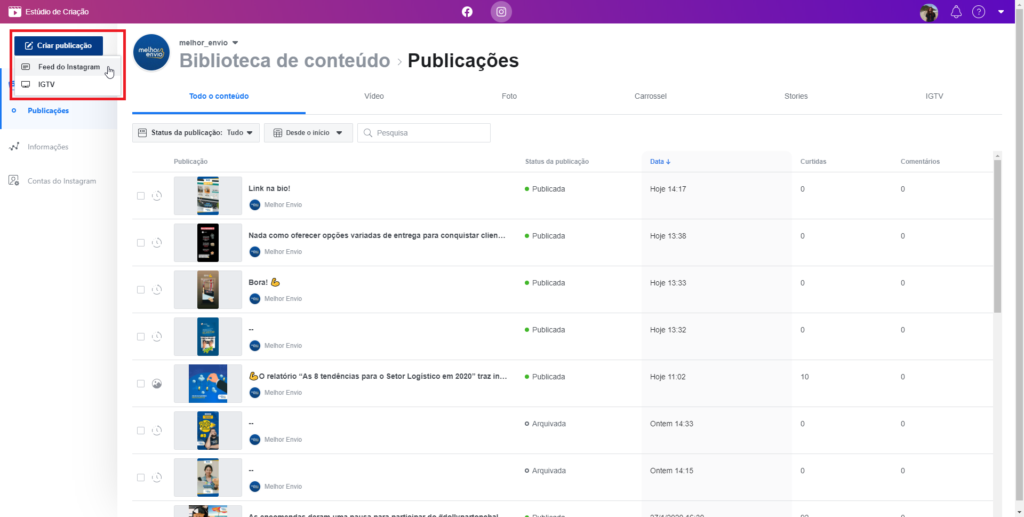The width and height of the screenshot is (1024, 517).
Task: Click the story icon in Bora! row
Action: [x=157, y=290]
